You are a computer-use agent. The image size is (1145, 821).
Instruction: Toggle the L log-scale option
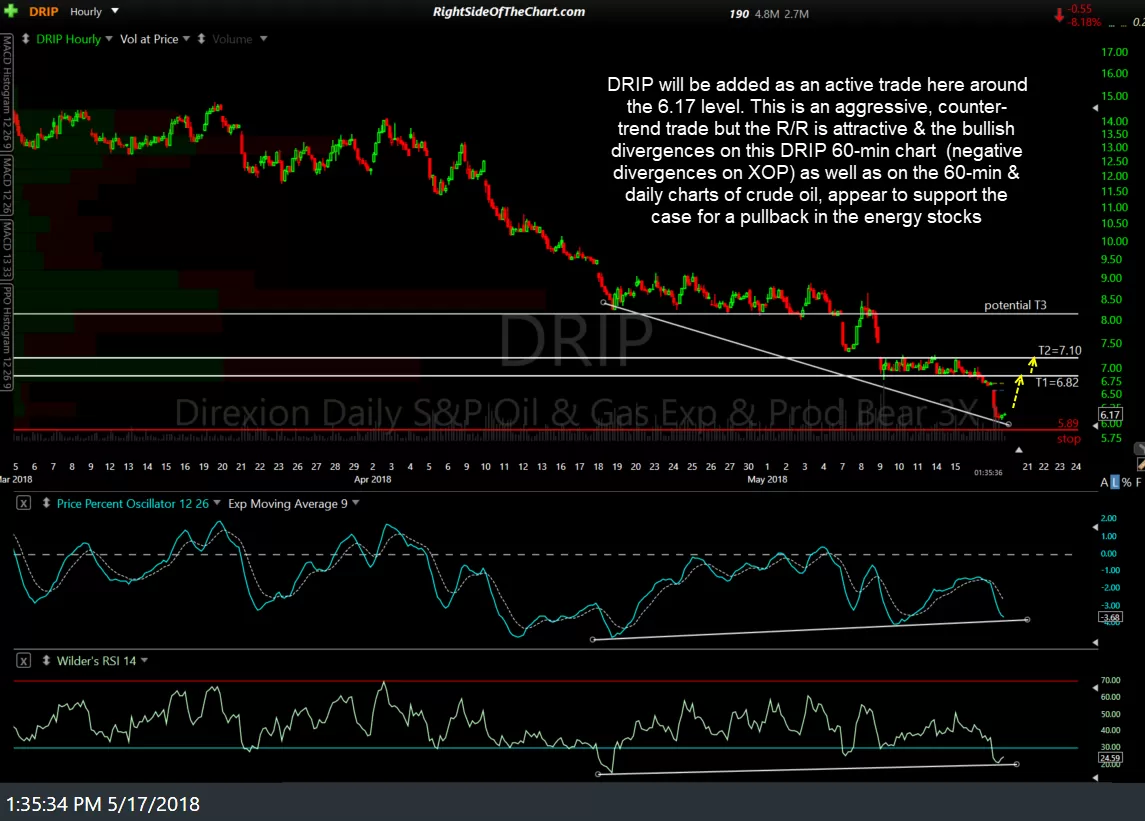point(1114,483)
